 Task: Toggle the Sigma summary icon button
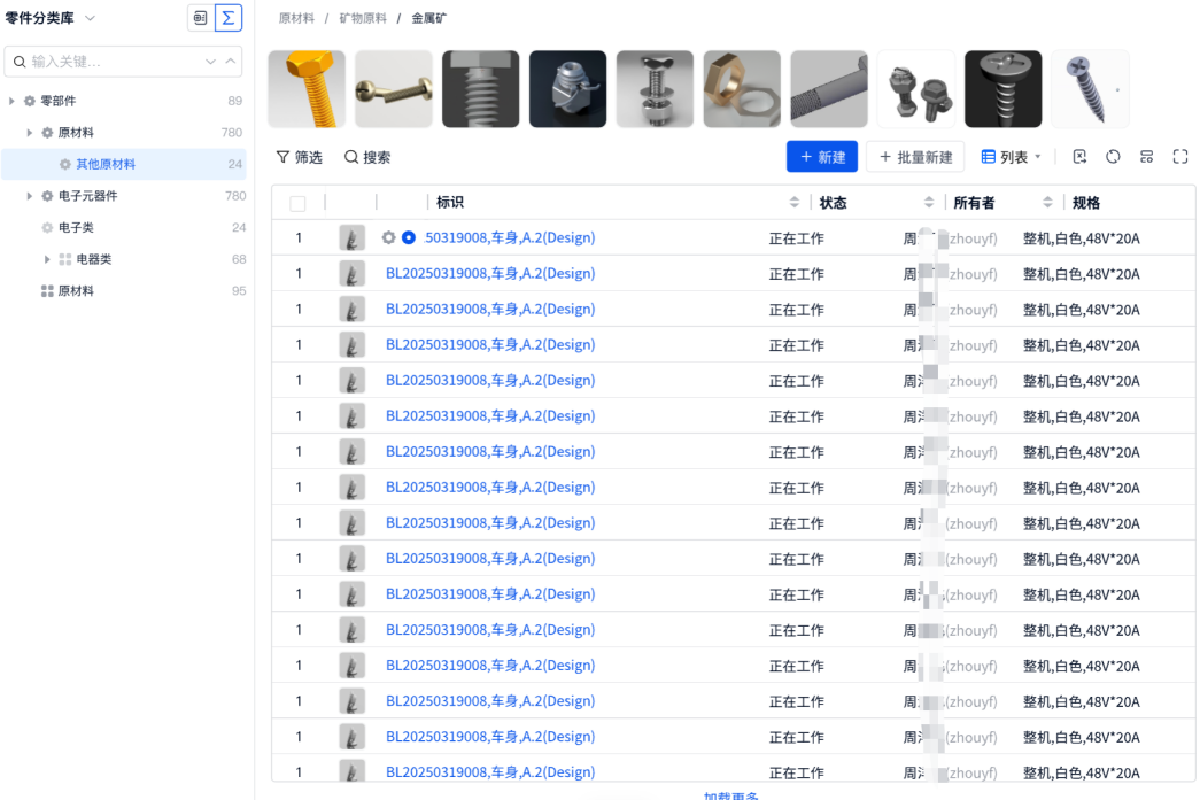click(228, 18)
